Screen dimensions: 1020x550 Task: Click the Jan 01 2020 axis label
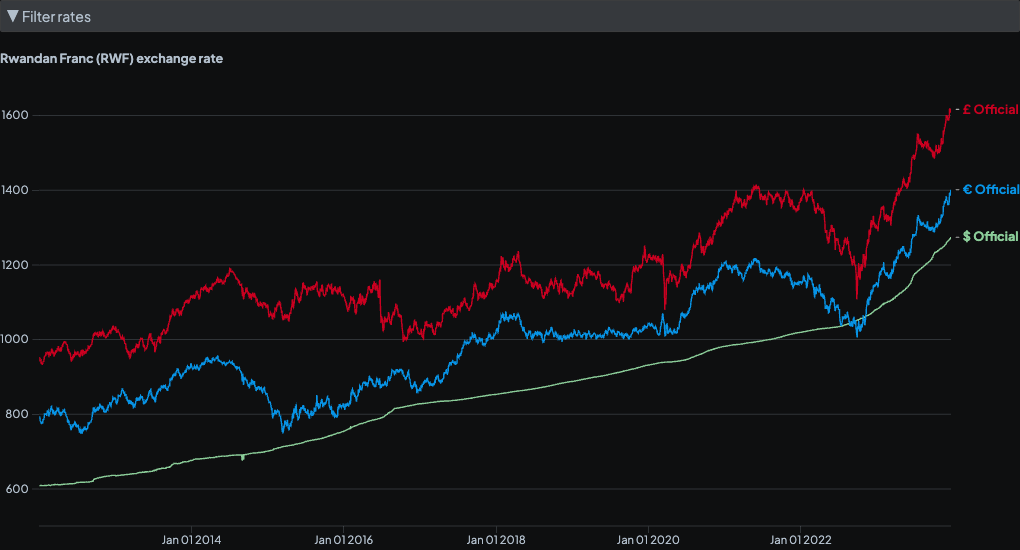click(x=648, y=540)
